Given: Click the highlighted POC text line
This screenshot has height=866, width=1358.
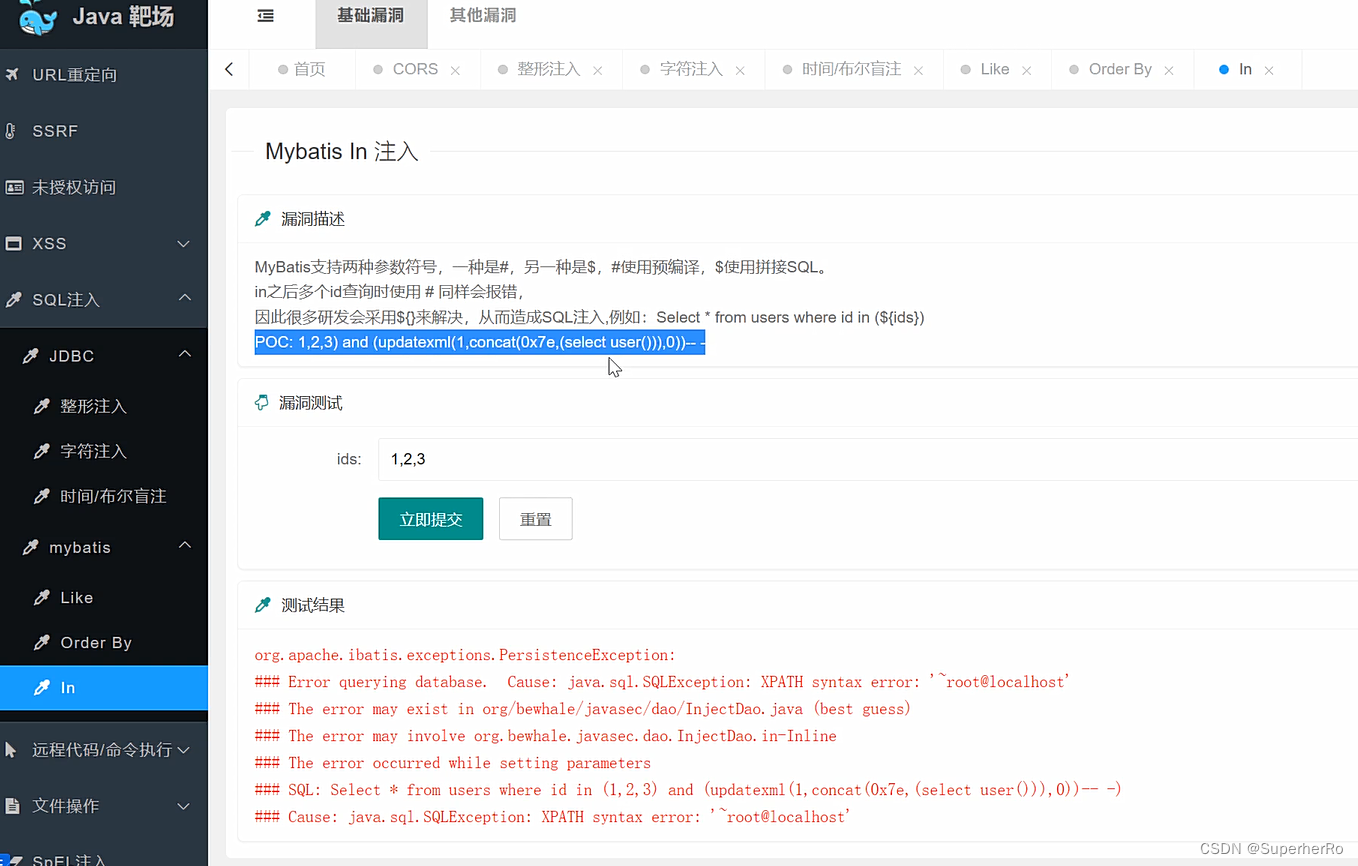Looking at the screenshot, I should coord(480,342).
